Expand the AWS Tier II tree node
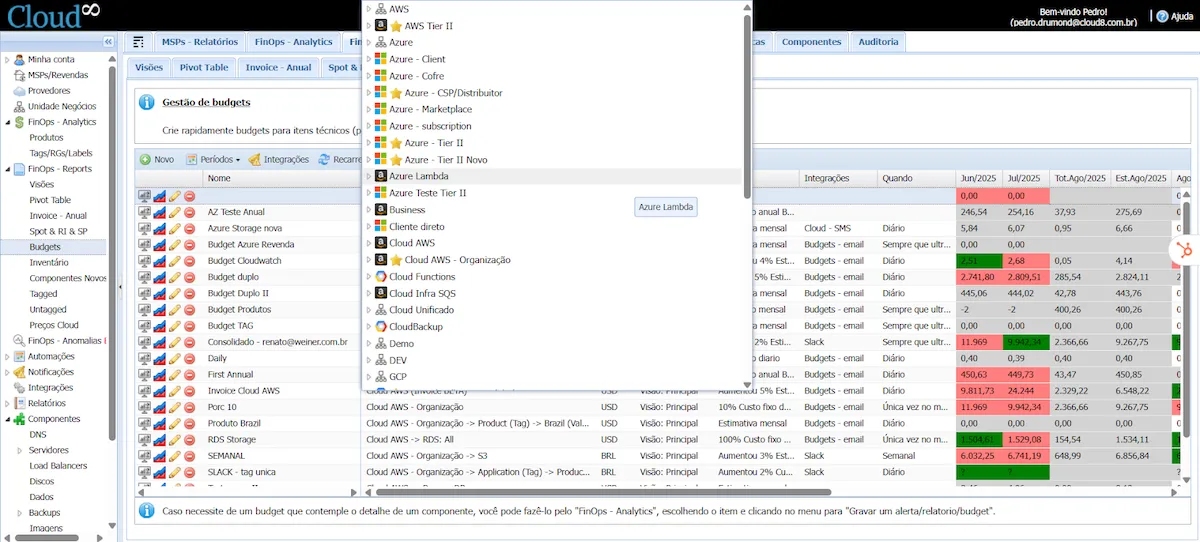The image size is (1200, 542). tap(369, 26)
